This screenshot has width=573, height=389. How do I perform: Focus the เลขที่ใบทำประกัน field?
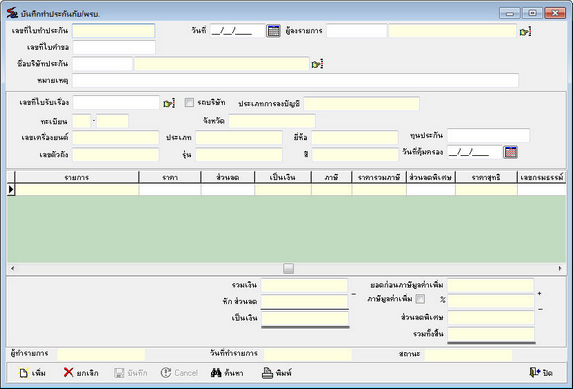tap(114, 31)
